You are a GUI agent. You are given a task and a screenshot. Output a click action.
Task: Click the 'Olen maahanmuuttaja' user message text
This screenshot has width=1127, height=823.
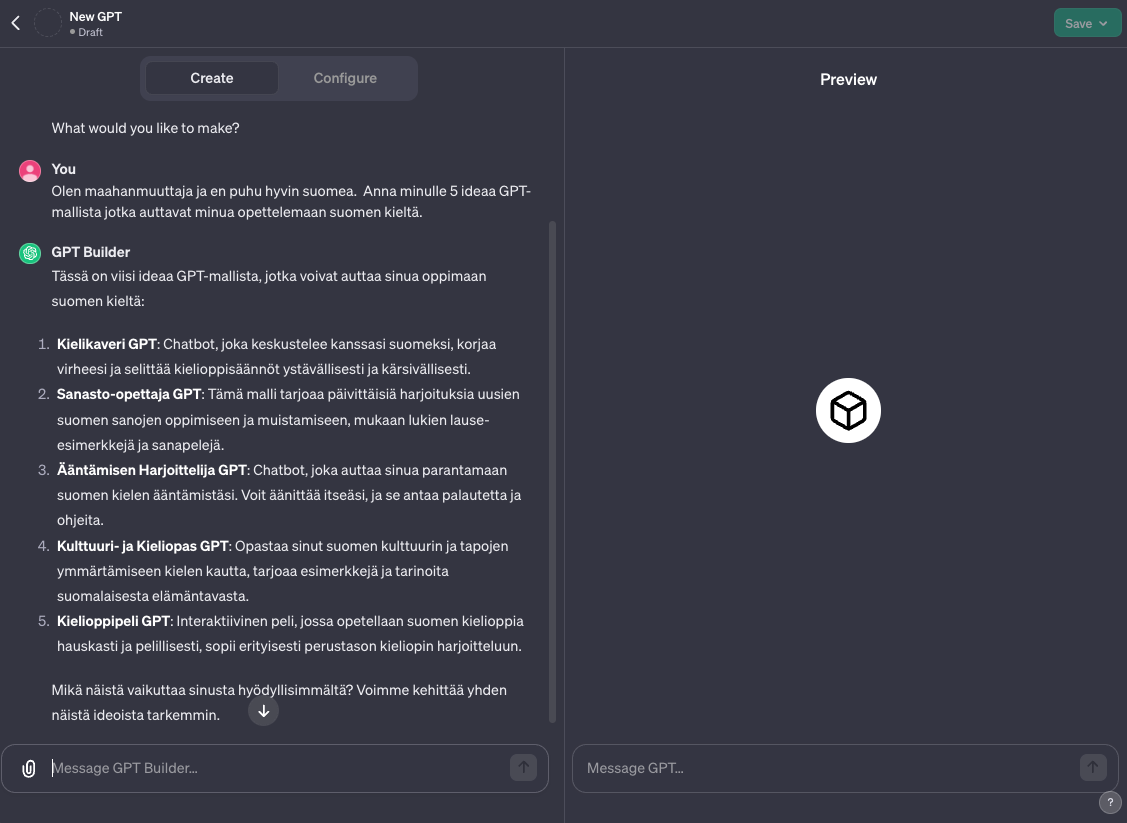point(291,202)
